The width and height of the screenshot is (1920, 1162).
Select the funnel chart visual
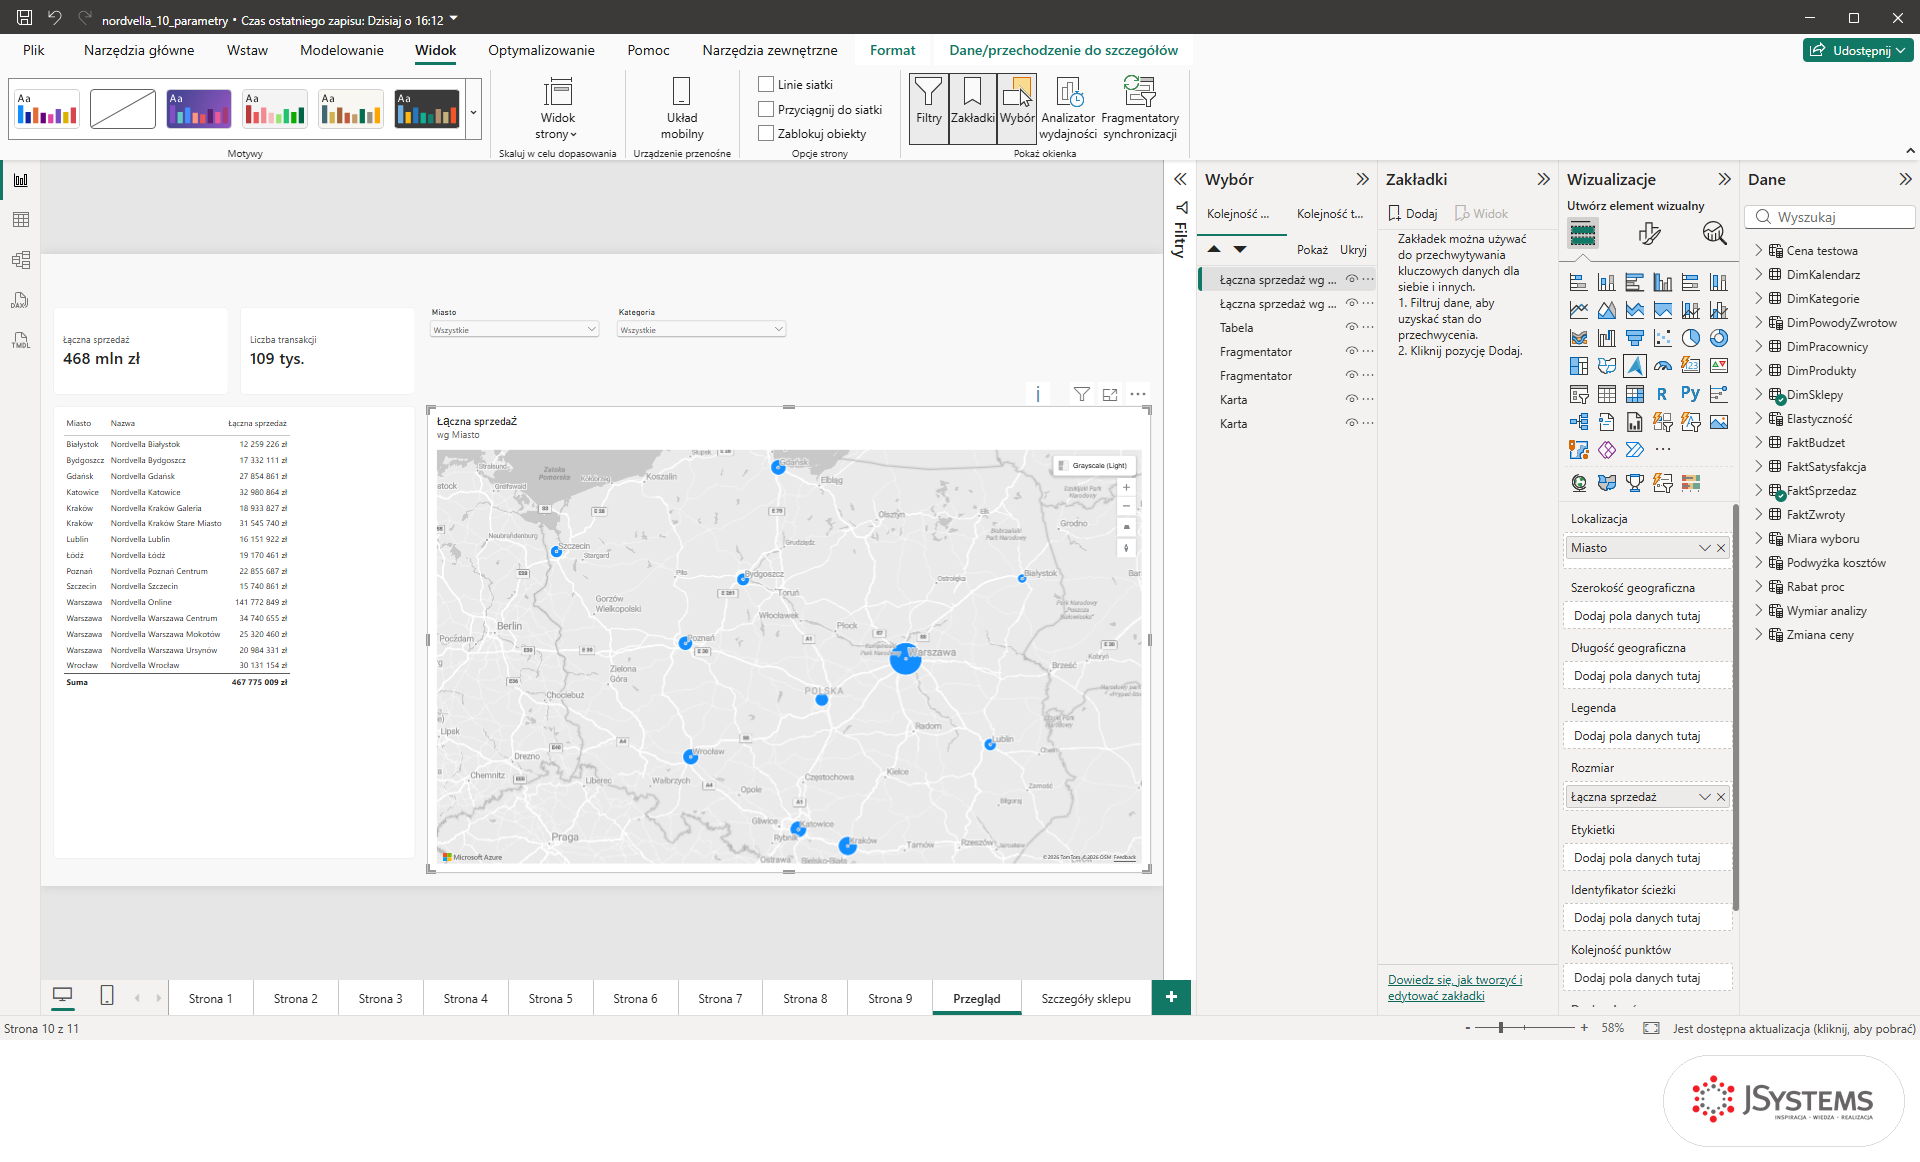(1635, 338)
